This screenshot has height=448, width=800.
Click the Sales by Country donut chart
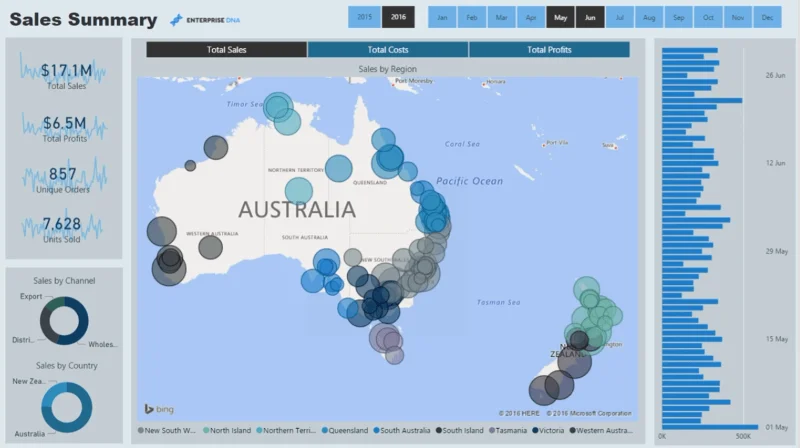click(67, 408)
